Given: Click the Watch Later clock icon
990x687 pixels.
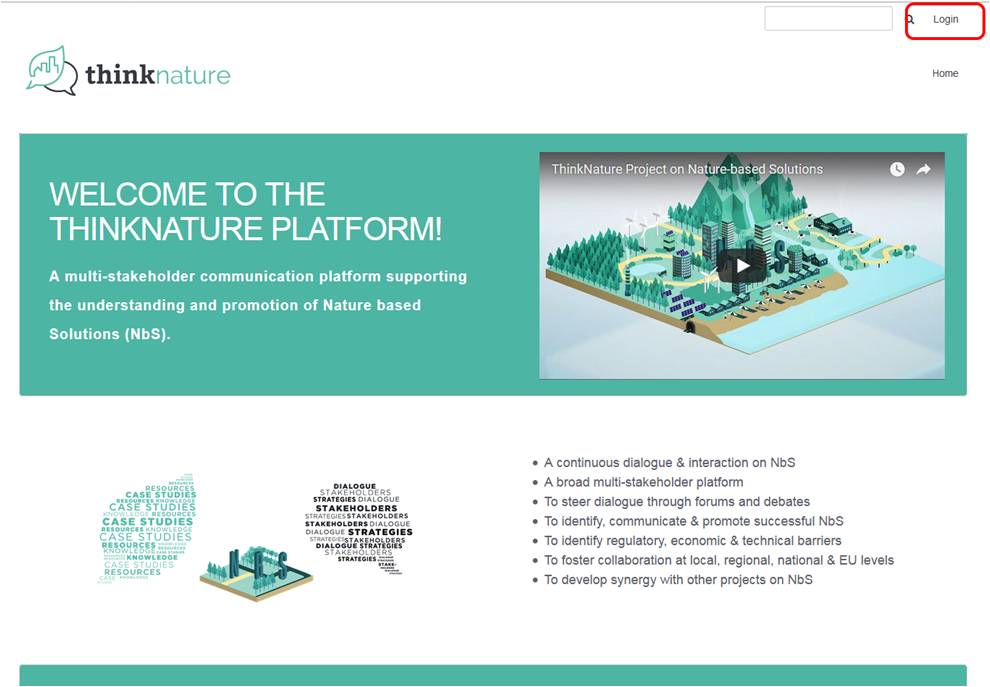Looking at the screenshot, I should 897,169.
